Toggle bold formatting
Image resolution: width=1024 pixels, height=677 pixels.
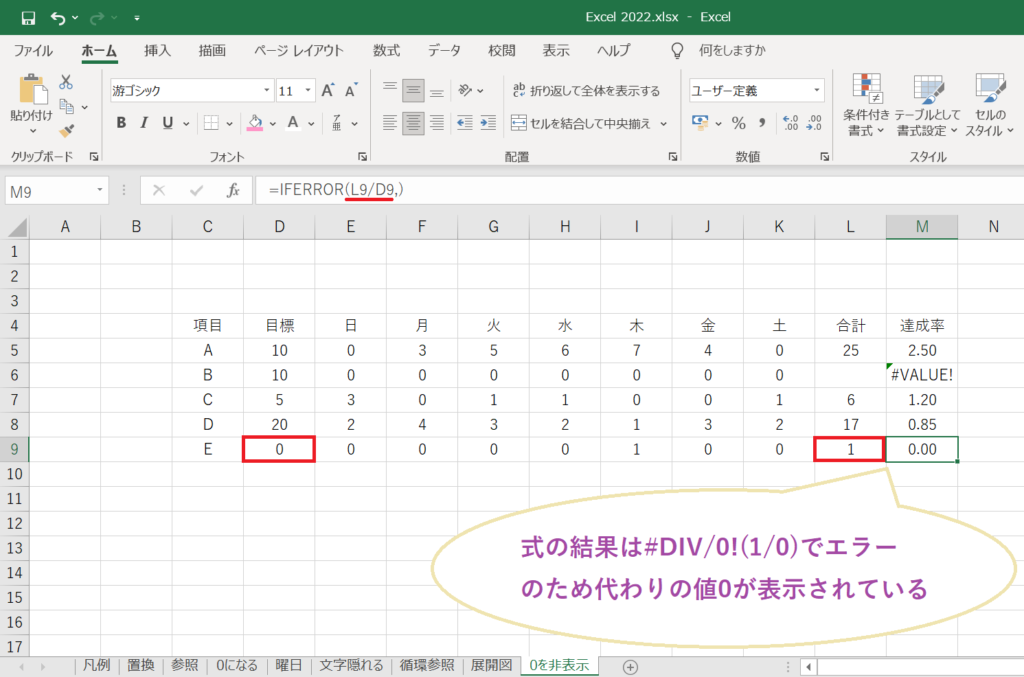(x=120, y=123)
